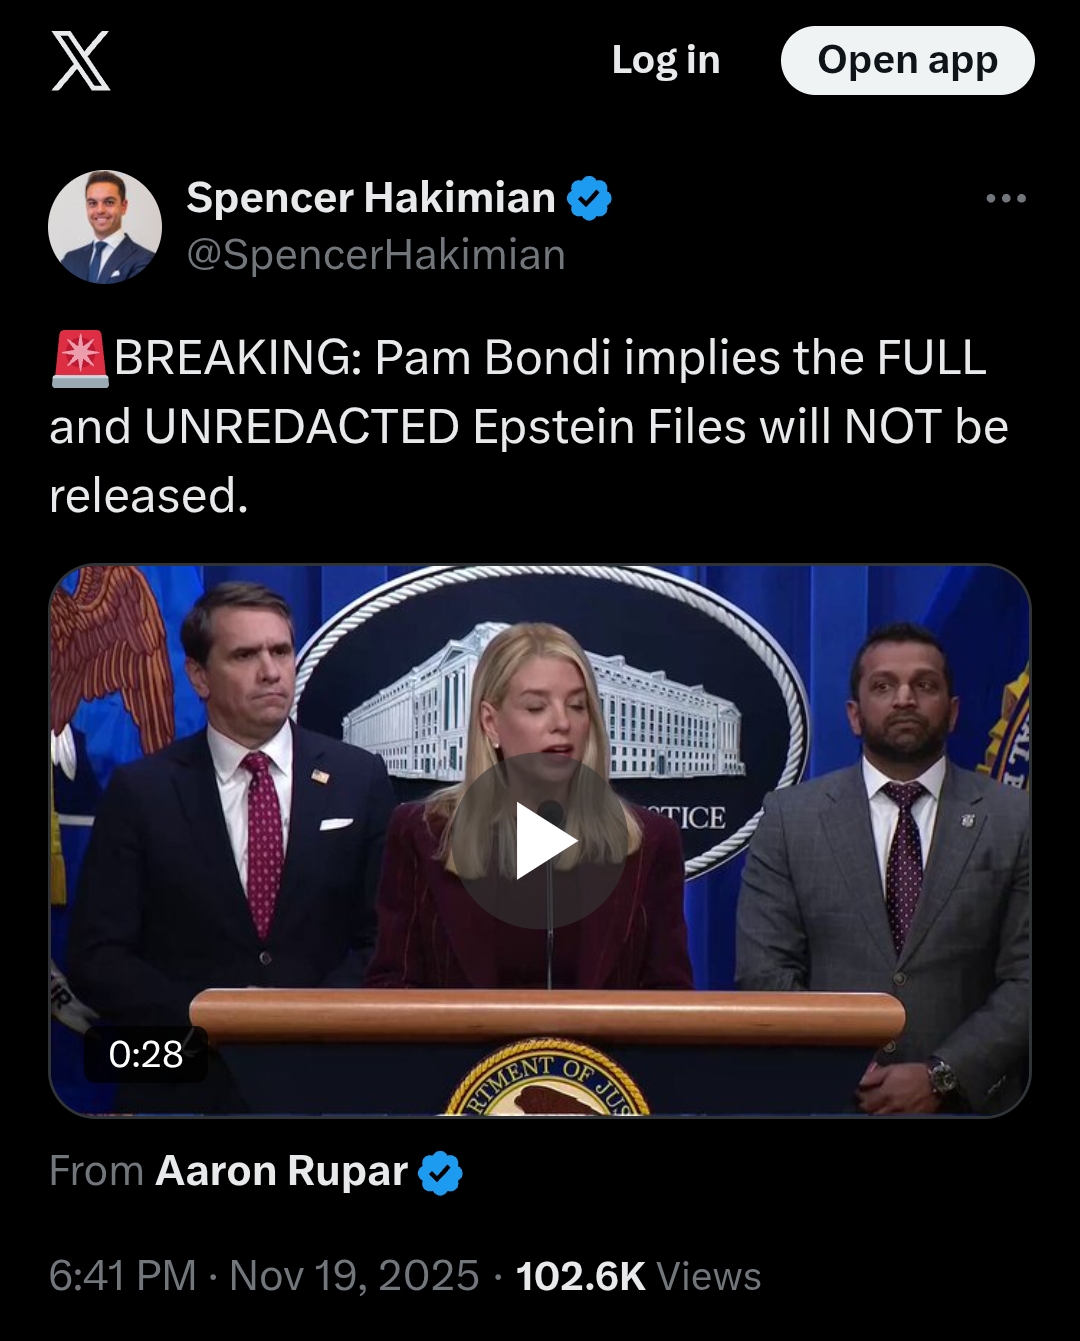The width and height of the screenshot is (1080, 1341).
Task: Click the DOJ seal on the podium
Action: coord(548,1078)
